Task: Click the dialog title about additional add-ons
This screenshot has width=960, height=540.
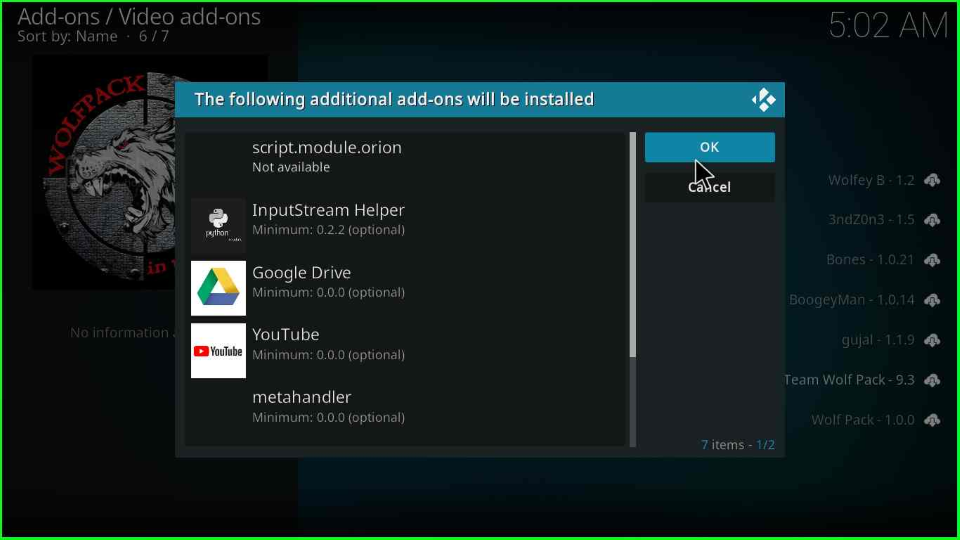Action: click(x=394, y=99)
